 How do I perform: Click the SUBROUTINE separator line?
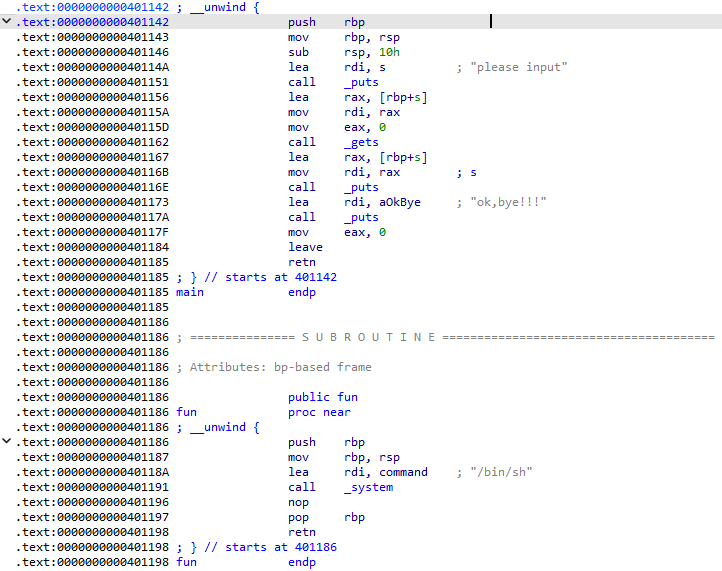coord(450,337)
